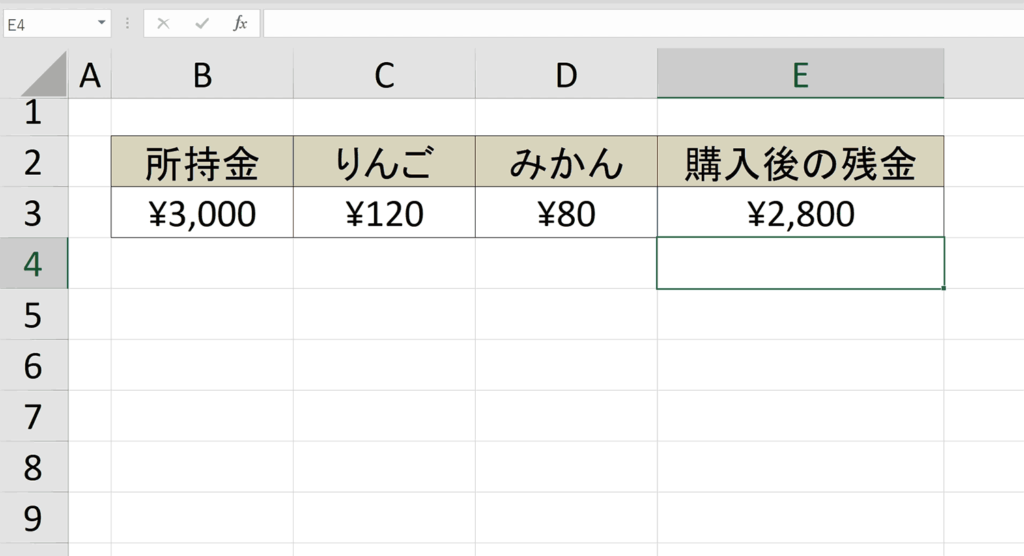Select column D header
The height and width of the screenshot is (556, 1024).
566,75
